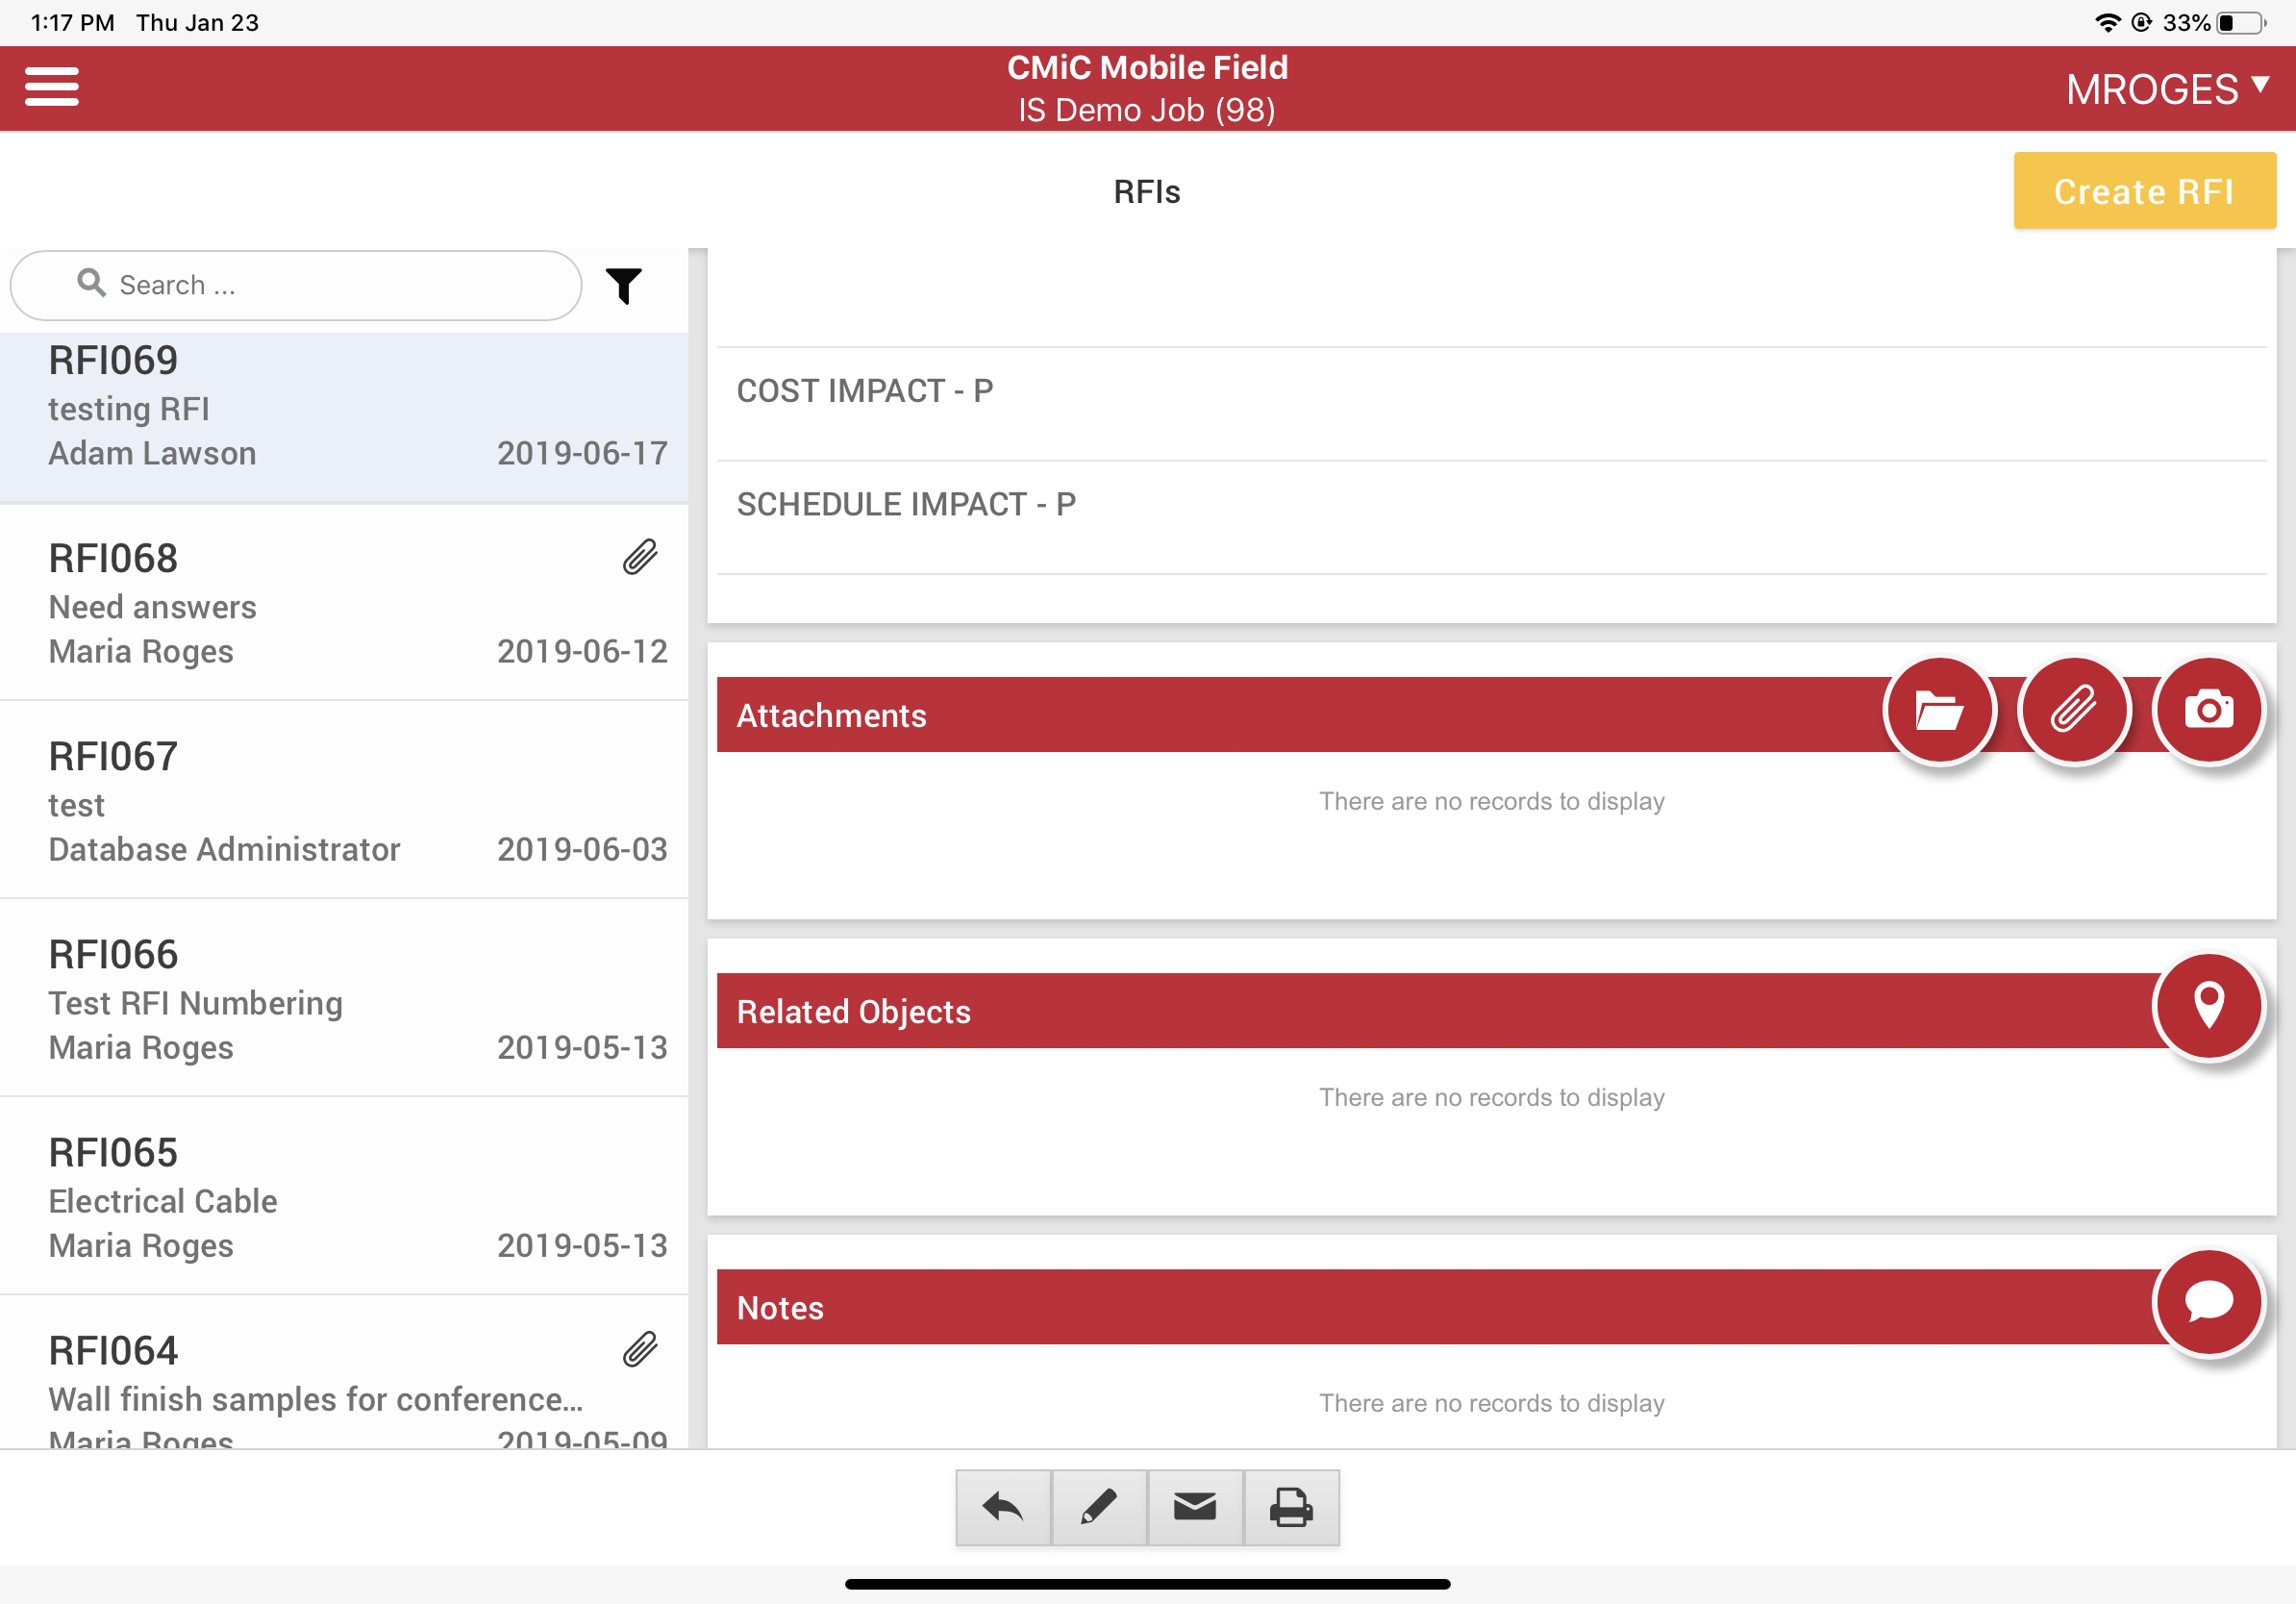Open folder browse in Attachments

[x=1939, y=711]
